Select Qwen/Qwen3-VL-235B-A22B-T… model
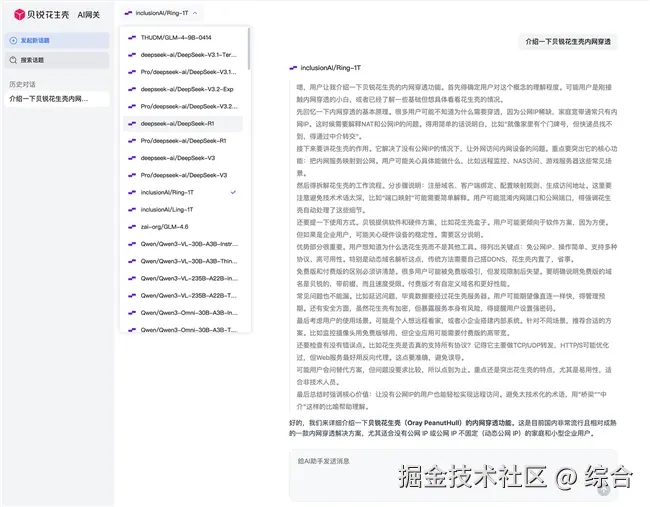 pos(183,296)
